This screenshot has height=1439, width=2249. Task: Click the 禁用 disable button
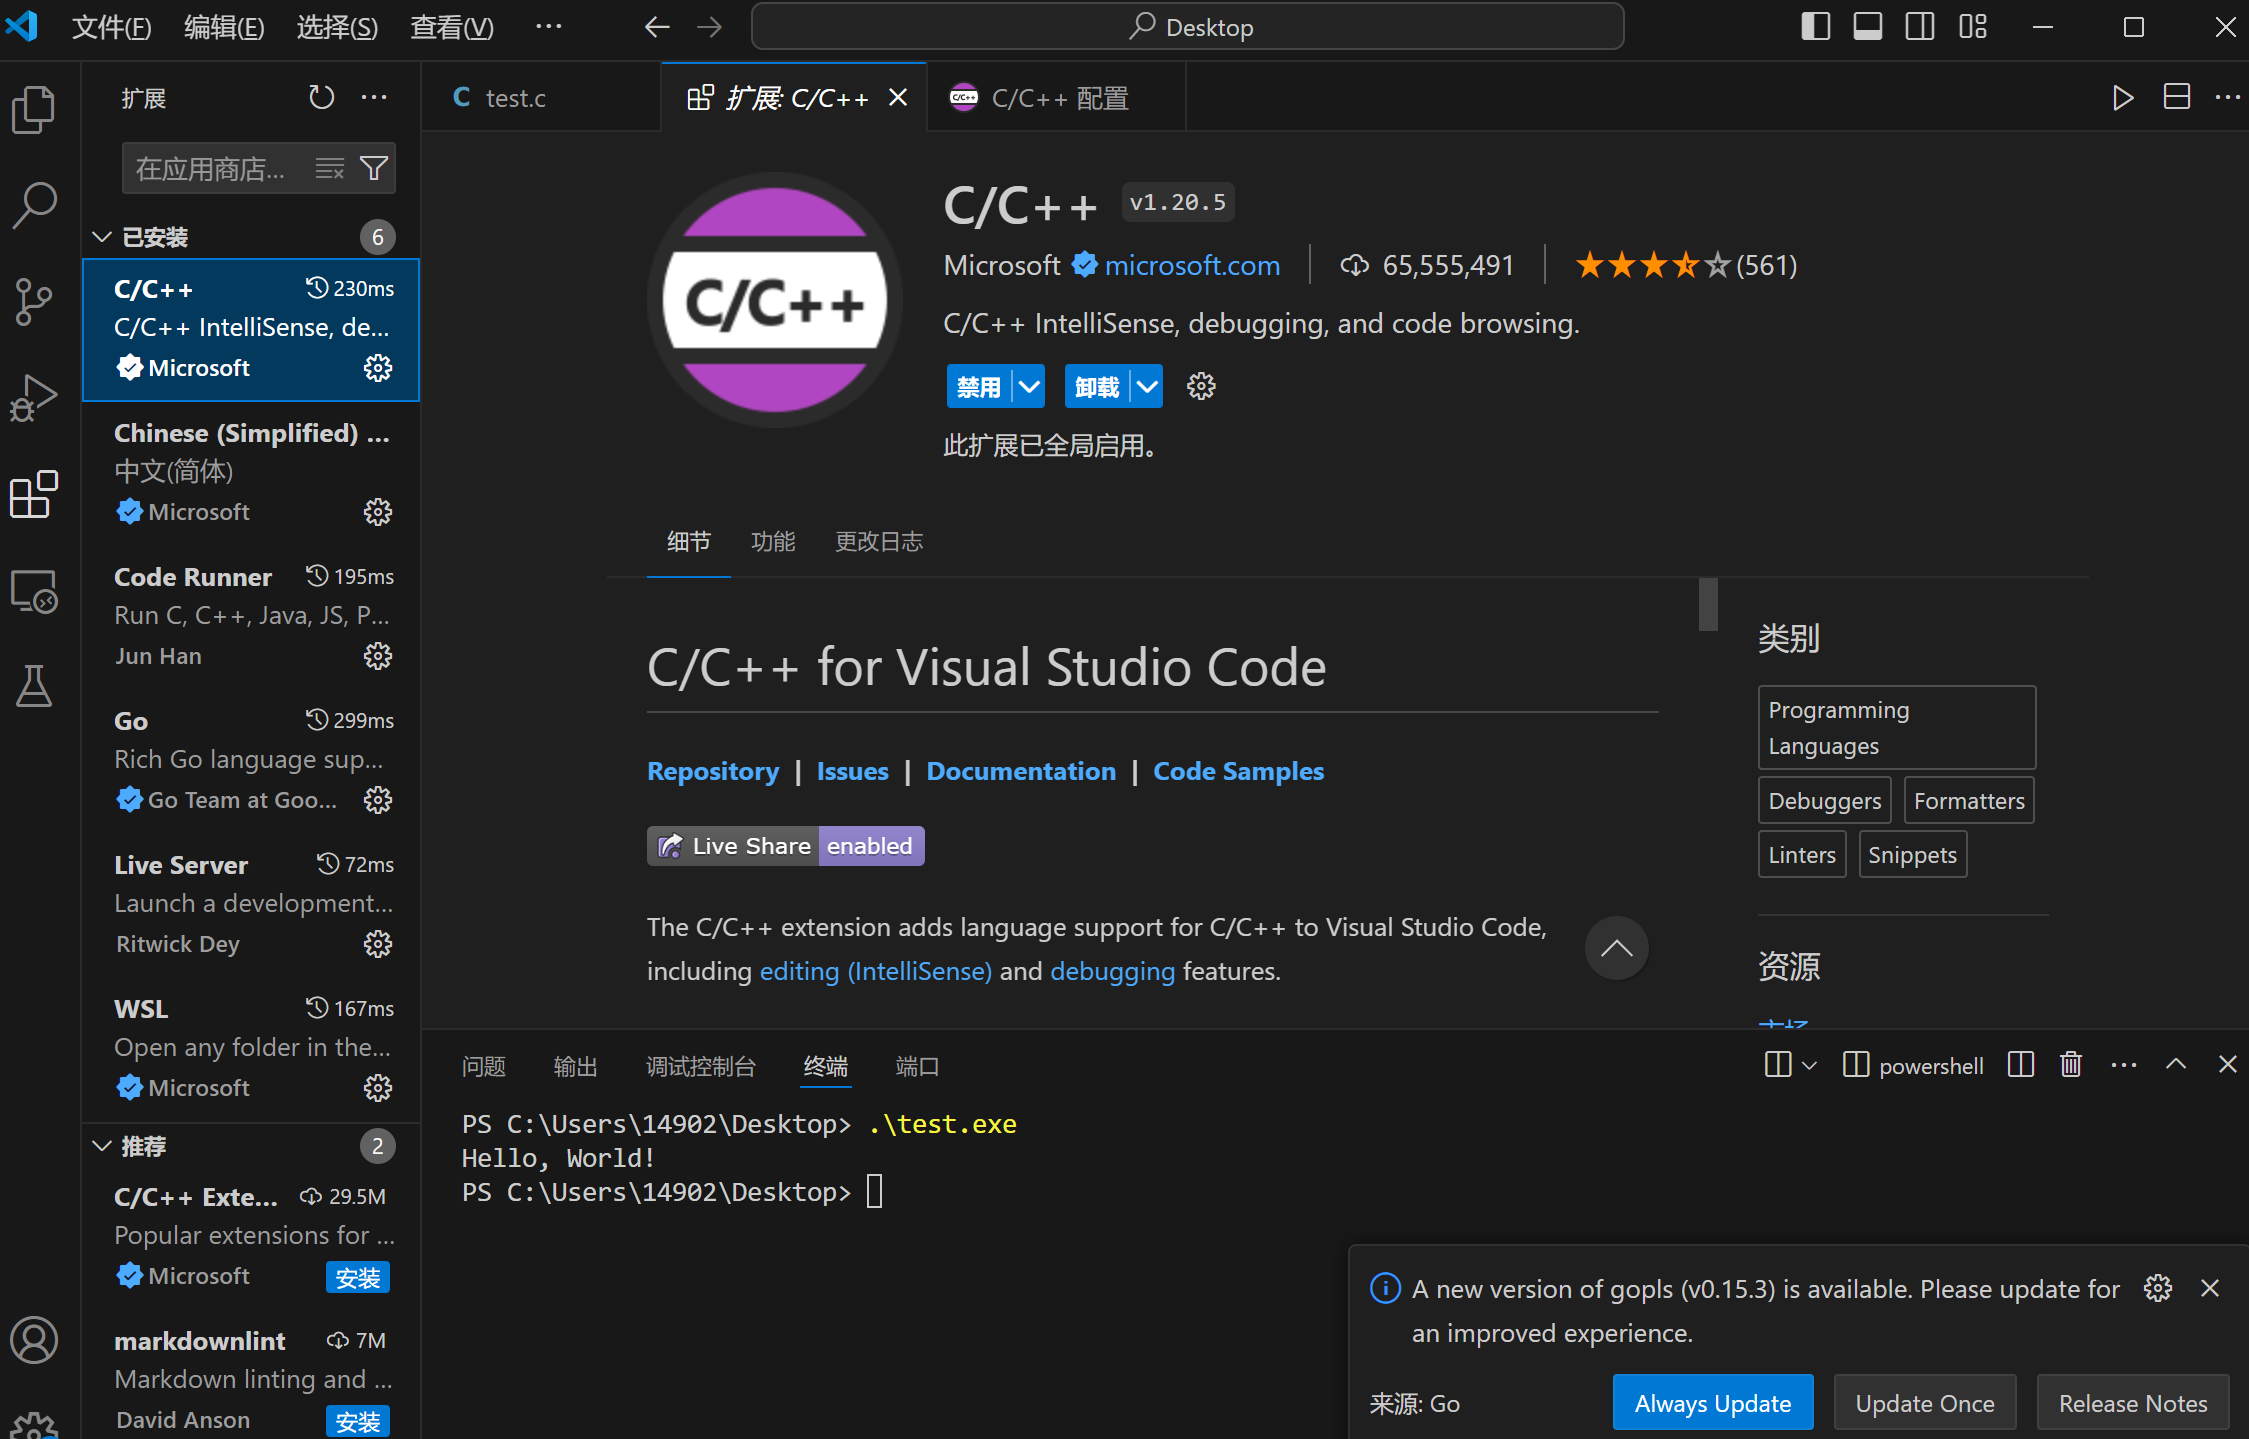click(x=979, y=386)
